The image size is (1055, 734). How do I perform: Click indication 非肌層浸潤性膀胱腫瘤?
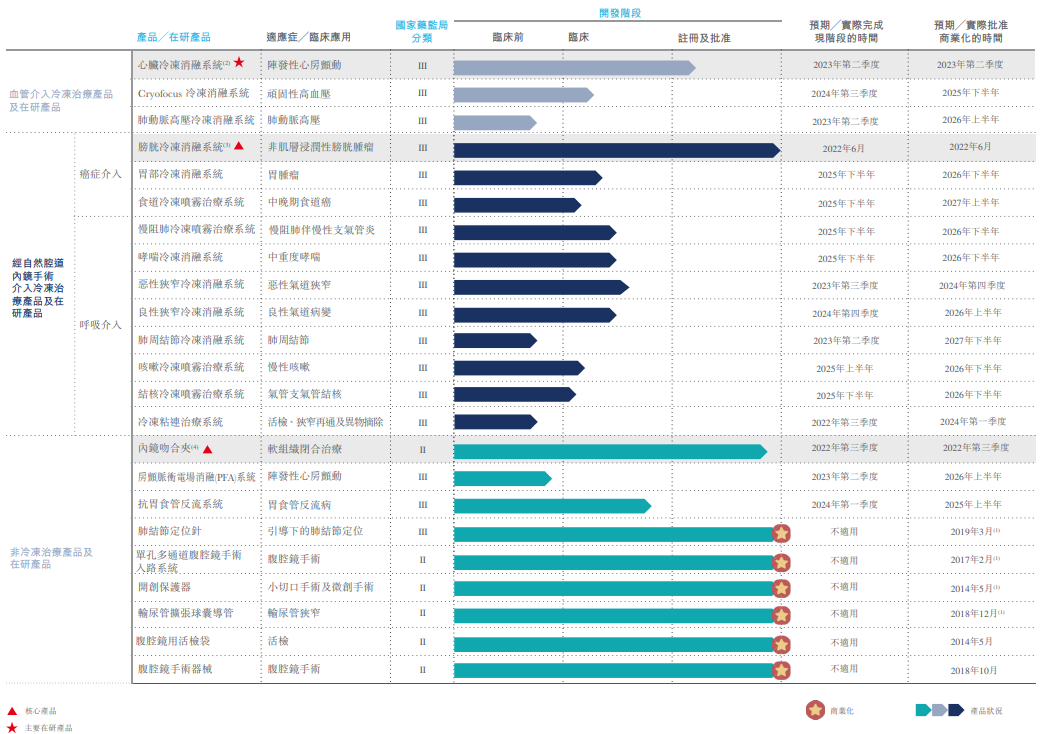320,147
